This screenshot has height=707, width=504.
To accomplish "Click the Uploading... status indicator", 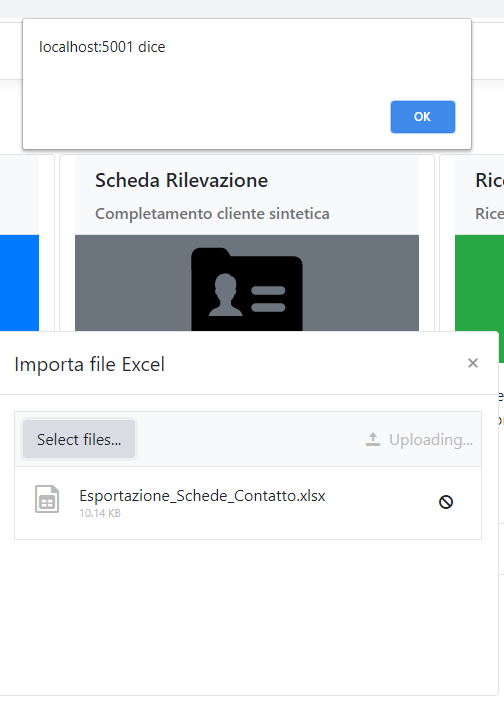I will 419,439.
